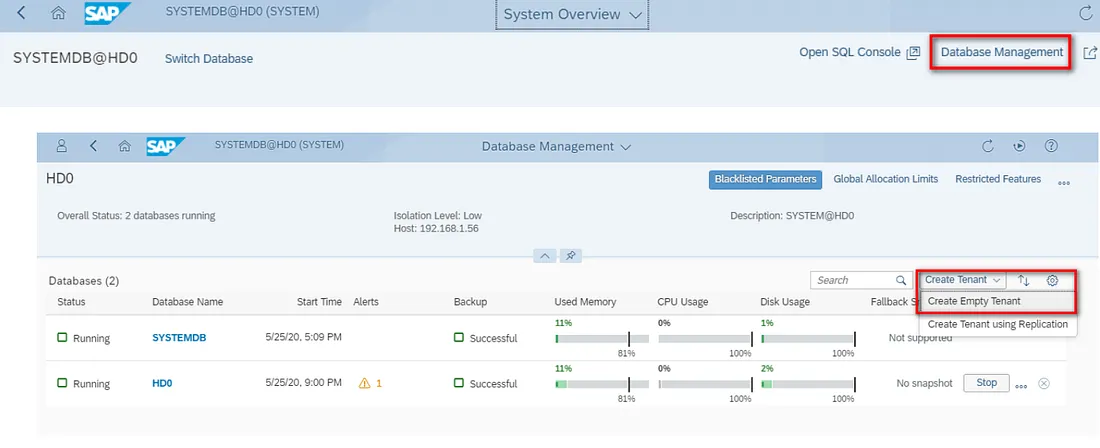1100x448 pixels.
Task: Click the home icon in the System Overview bar
Action: click(x=59, y=13)
